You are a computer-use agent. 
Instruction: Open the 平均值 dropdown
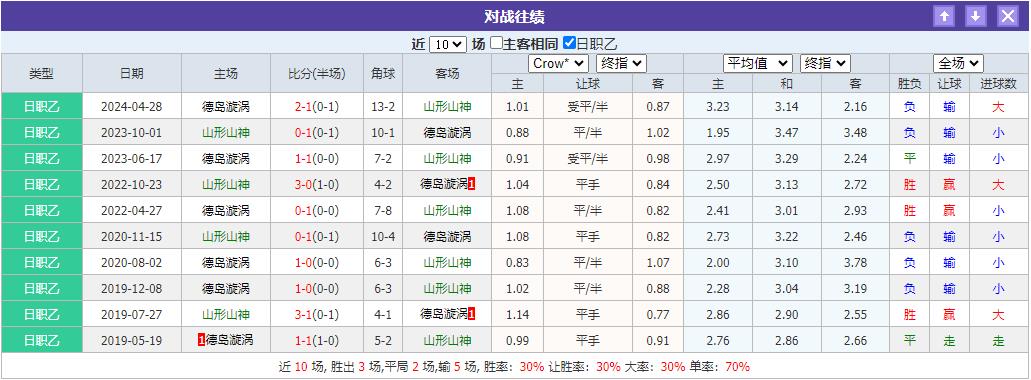757,63
